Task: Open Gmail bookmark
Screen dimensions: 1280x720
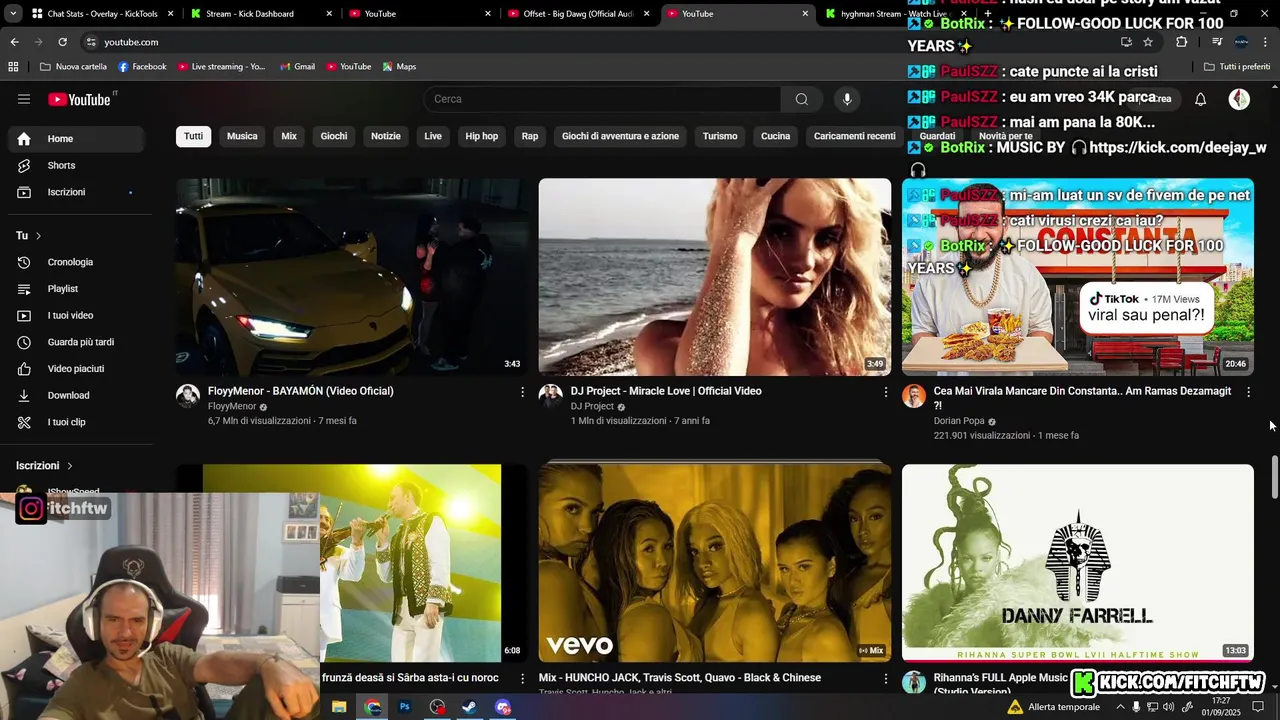Action: point(298,67)
